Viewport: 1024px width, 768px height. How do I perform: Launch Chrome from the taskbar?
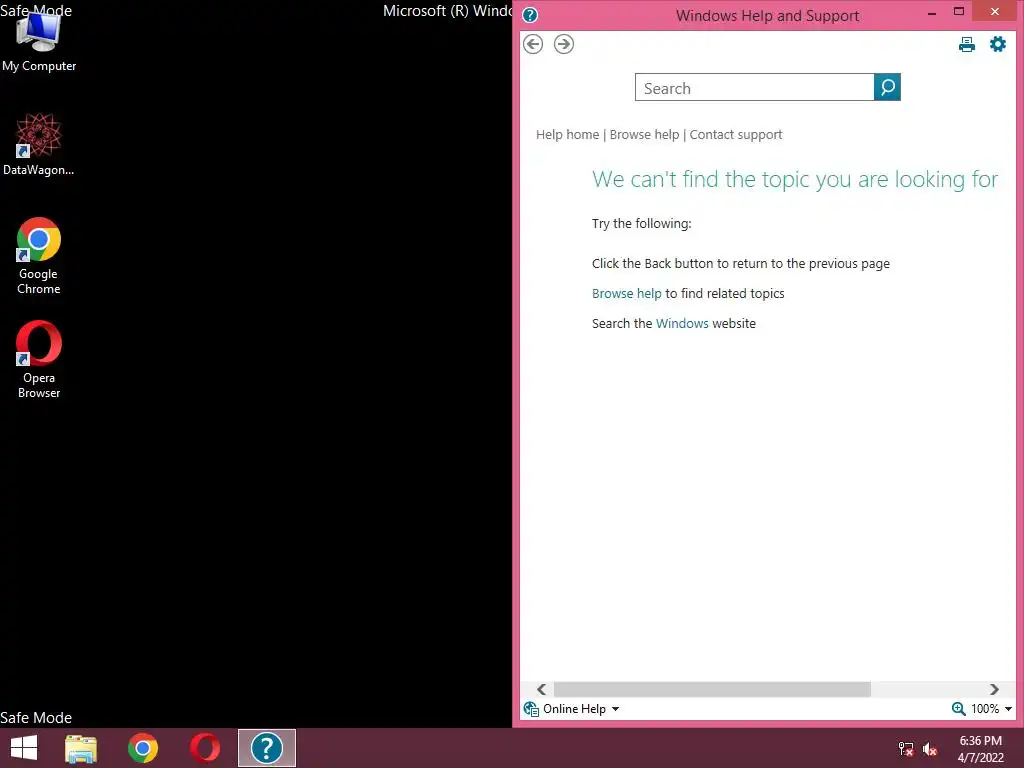[142, 748]
